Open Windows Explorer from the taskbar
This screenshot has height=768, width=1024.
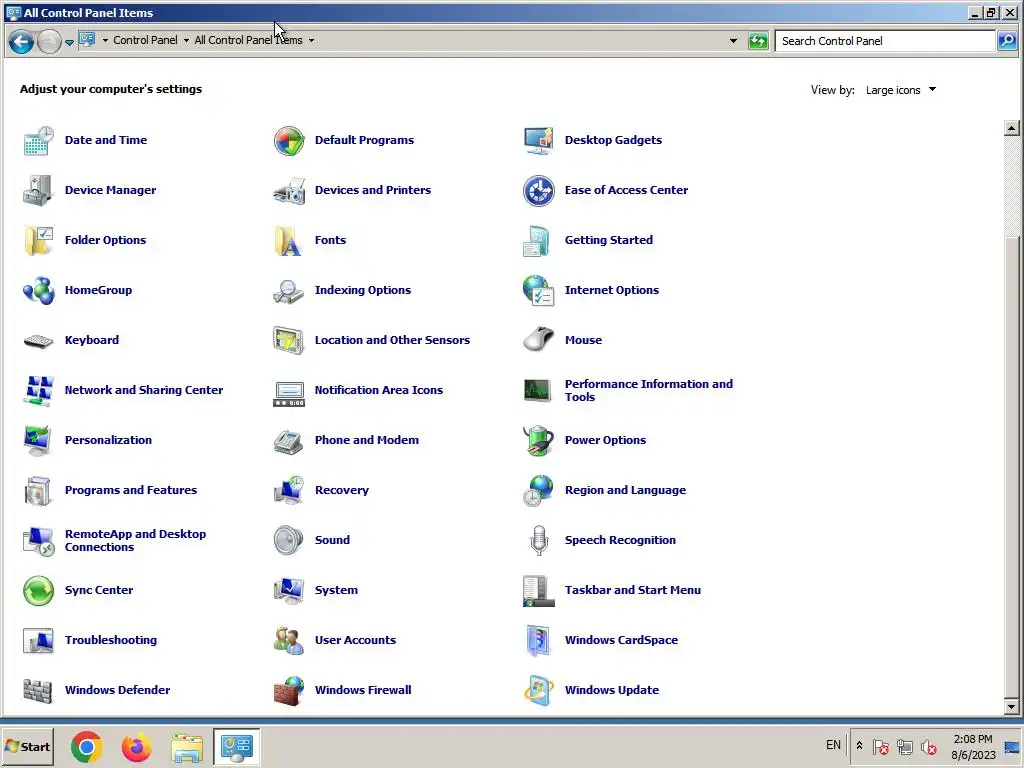(187, 747)
